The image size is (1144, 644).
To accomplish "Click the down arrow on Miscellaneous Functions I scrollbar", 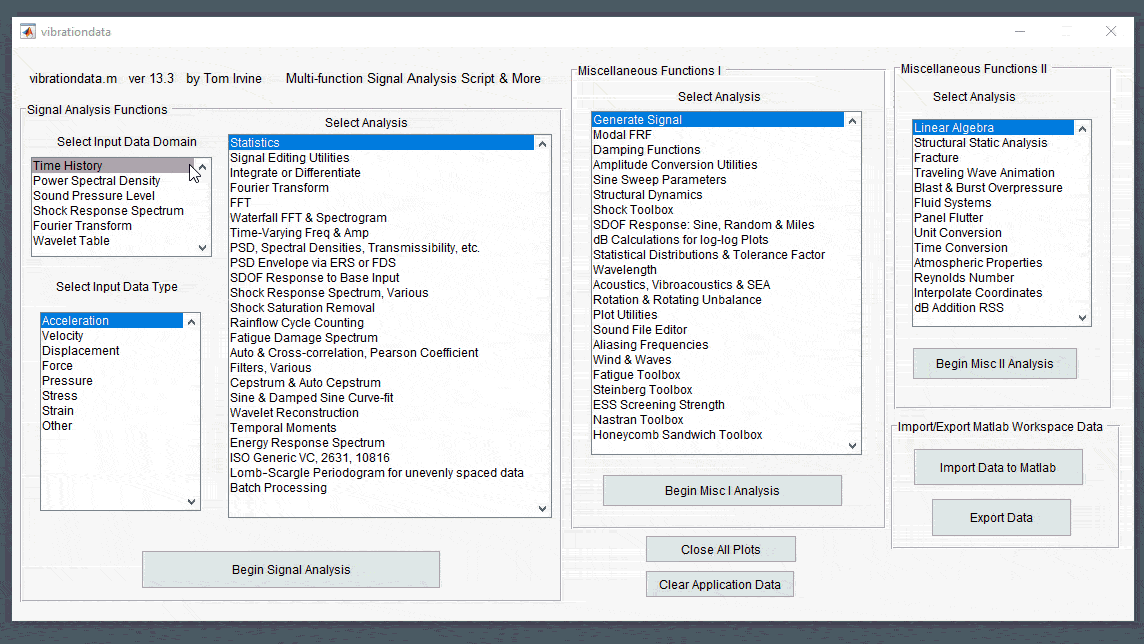I will point(852,444).
